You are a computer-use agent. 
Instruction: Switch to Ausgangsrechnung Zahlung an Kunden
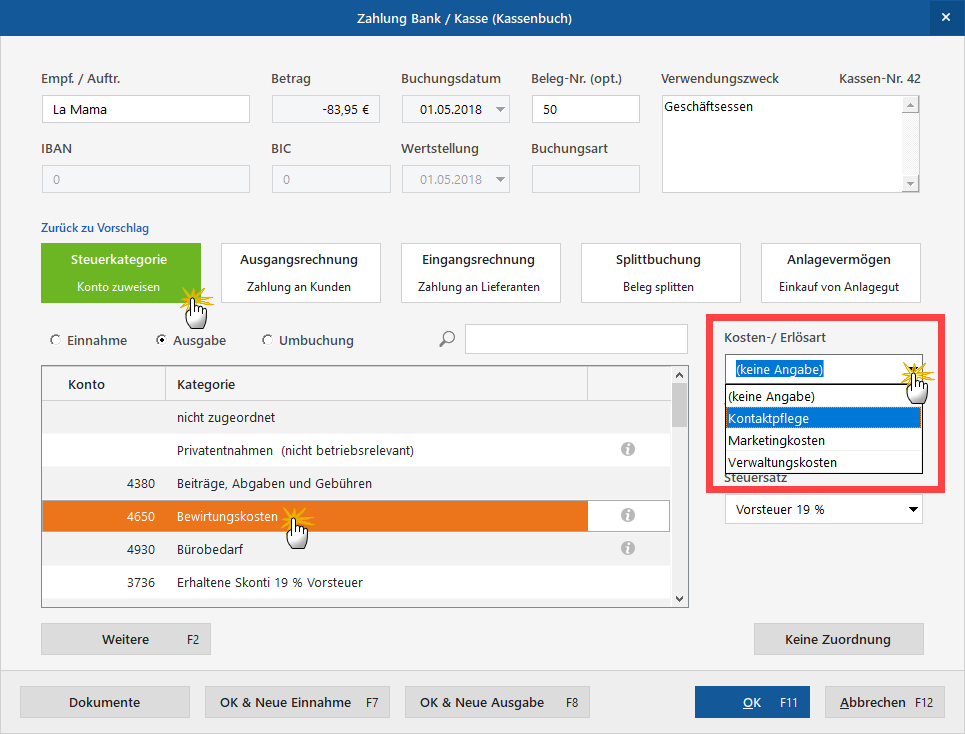[300, 273]
